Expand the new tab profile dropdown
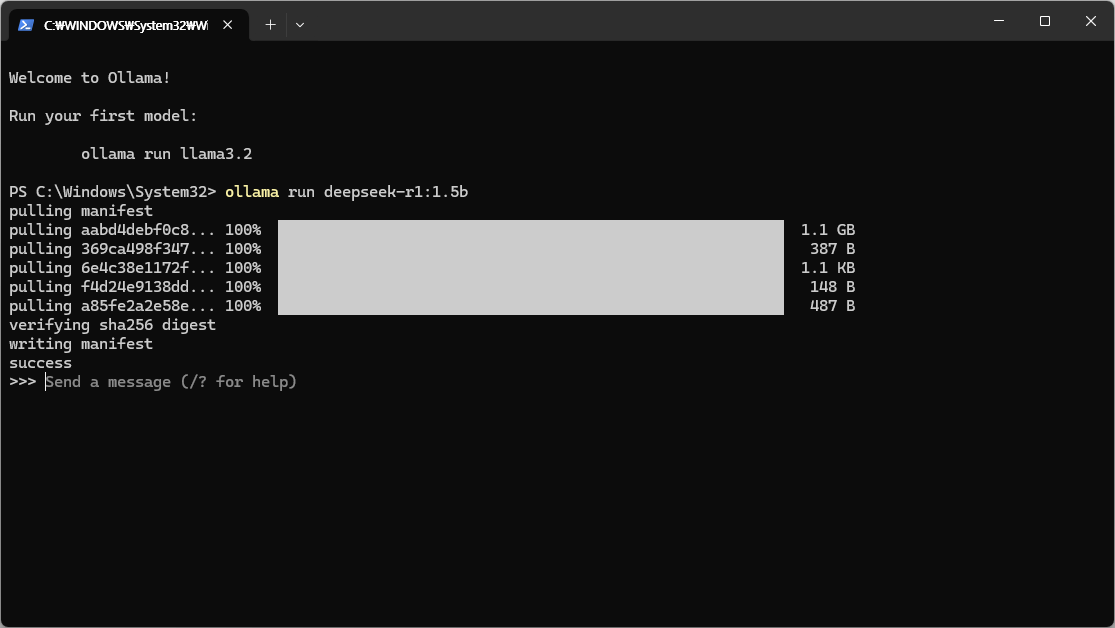1115x628 pixels. [300, 25]
